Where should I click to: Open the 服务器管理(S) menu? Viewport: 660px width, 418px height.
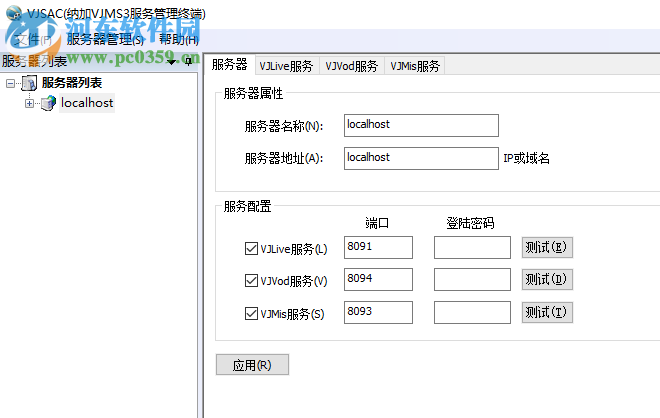(x=105, y=40)
